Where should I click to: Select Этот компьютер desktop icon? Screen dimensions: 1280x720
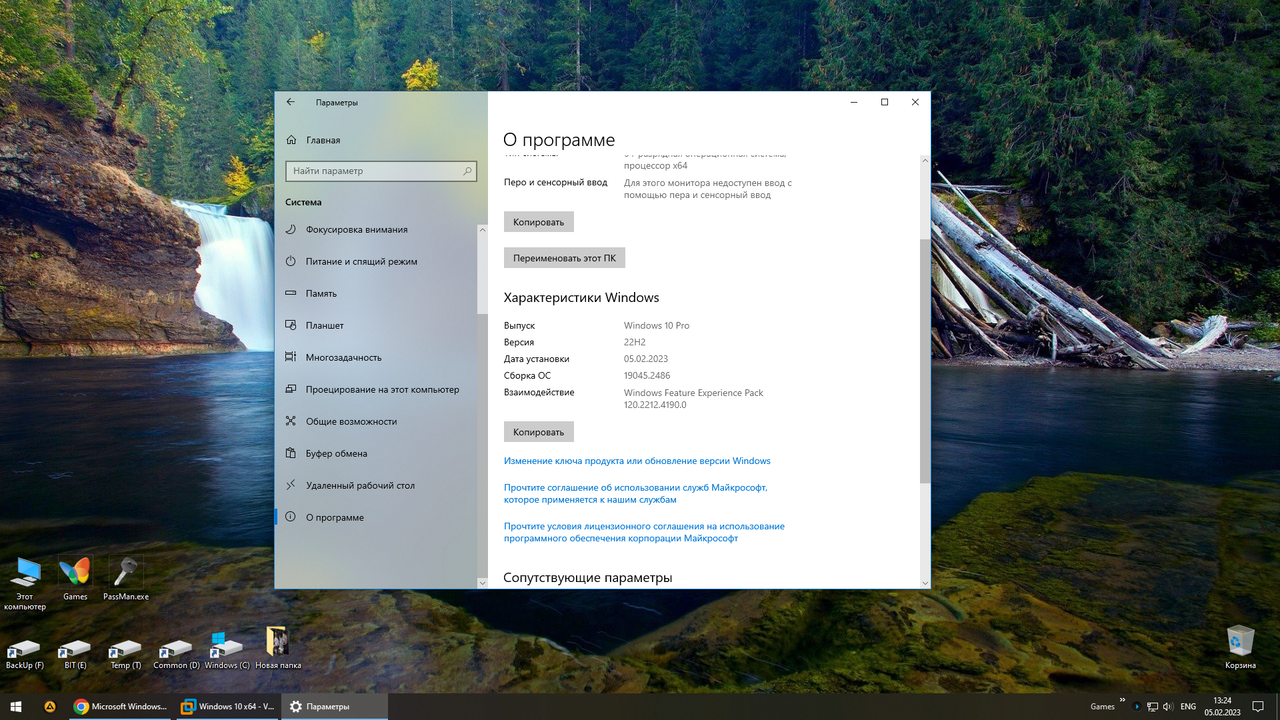click(25, 583)
